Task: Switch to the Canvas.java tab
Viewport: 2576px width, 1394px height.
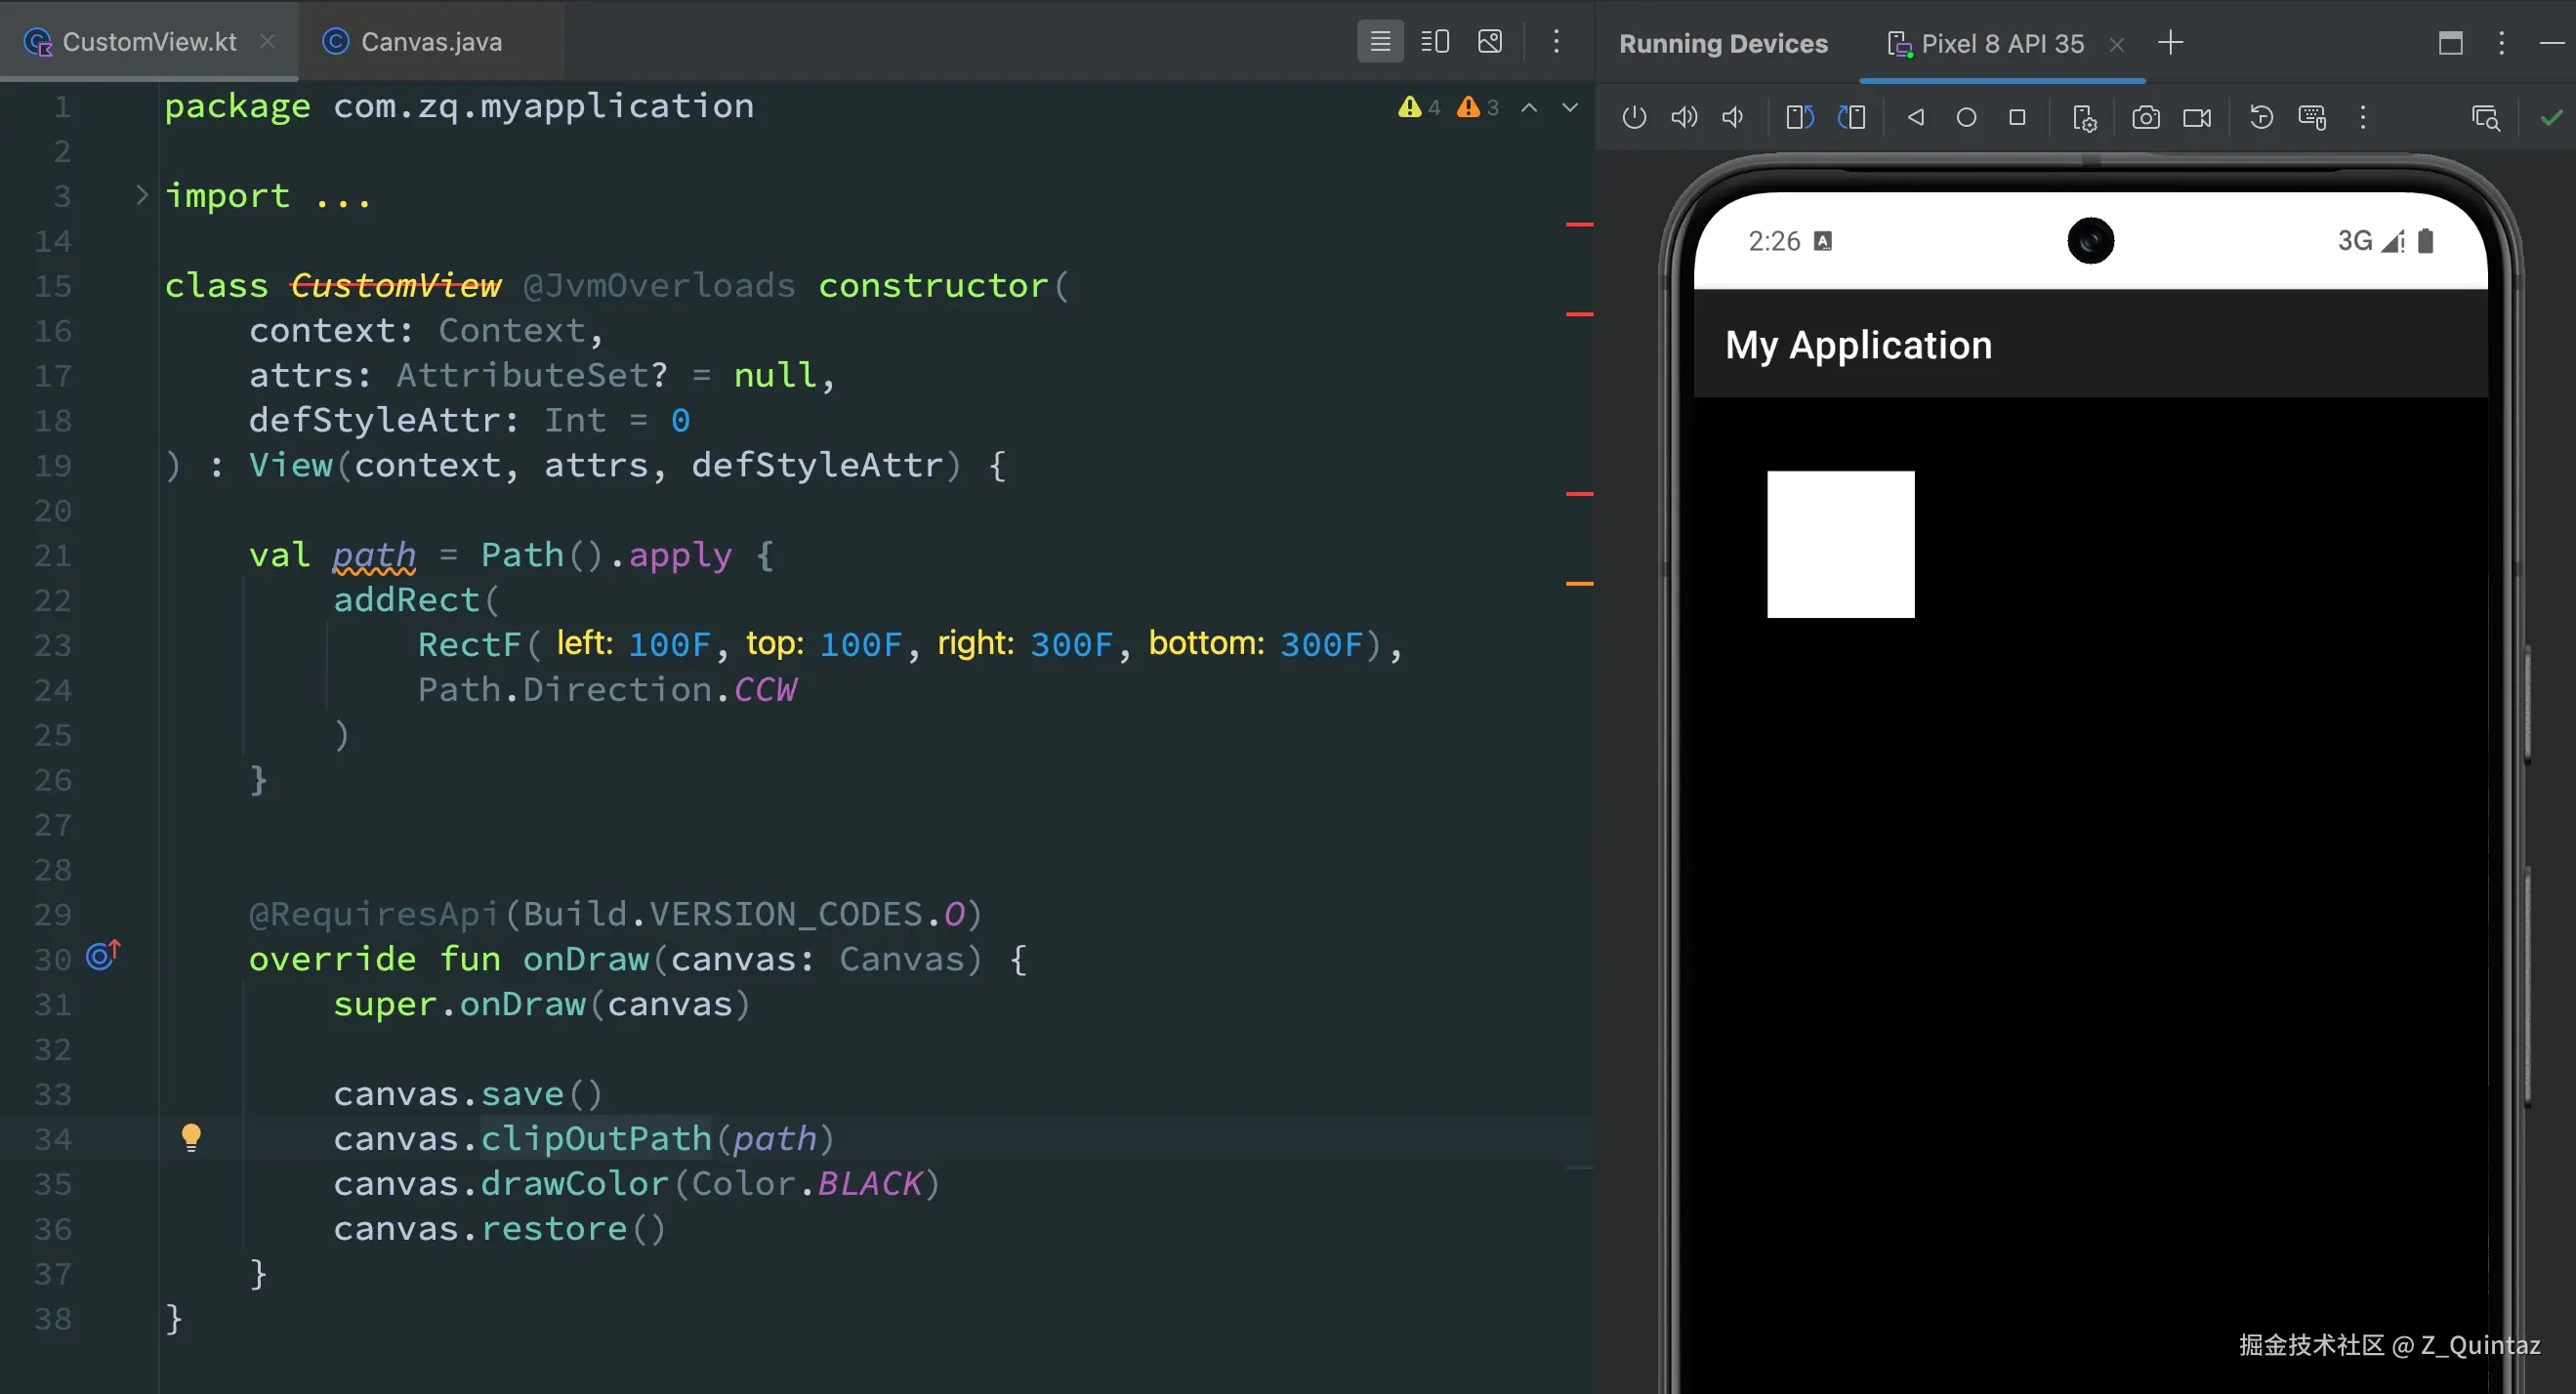Action: coord(430,42)
